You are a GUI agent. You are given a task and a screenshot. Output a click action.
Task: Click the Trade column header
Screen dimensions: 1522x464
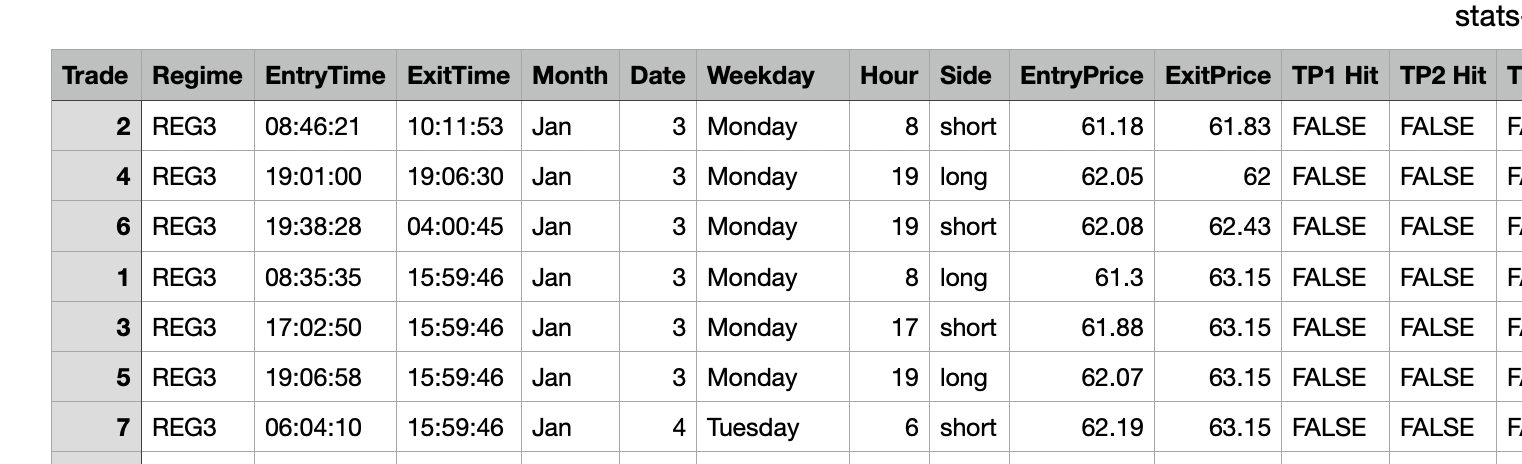coord(96,76)
